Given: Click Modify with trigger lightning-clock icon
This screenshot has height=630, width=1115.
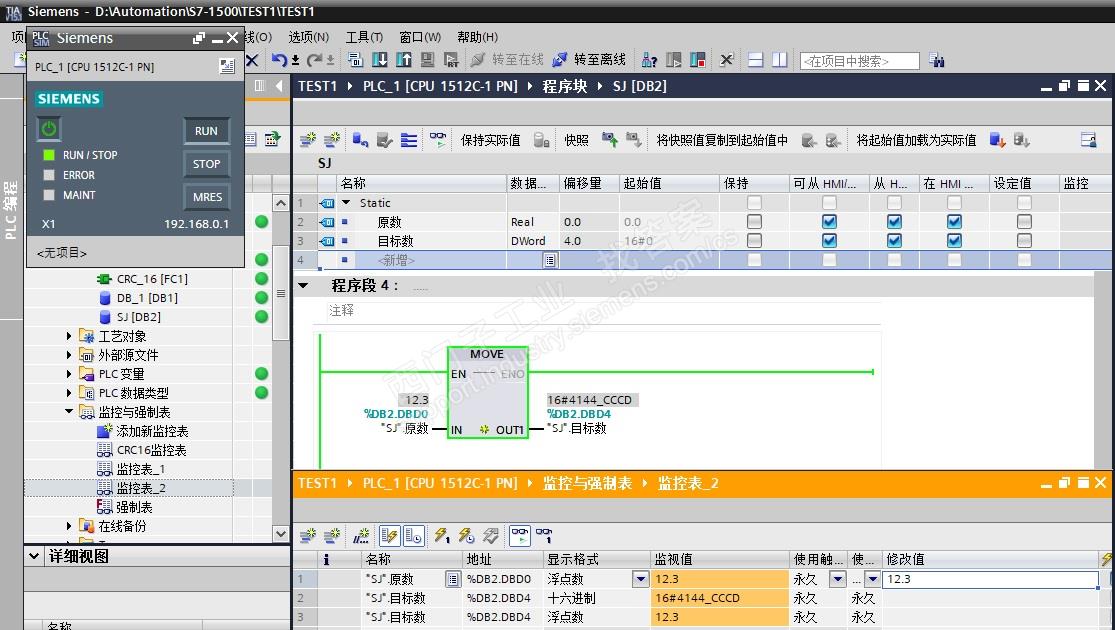Looking at the screenshot, I should pos(466,535).
